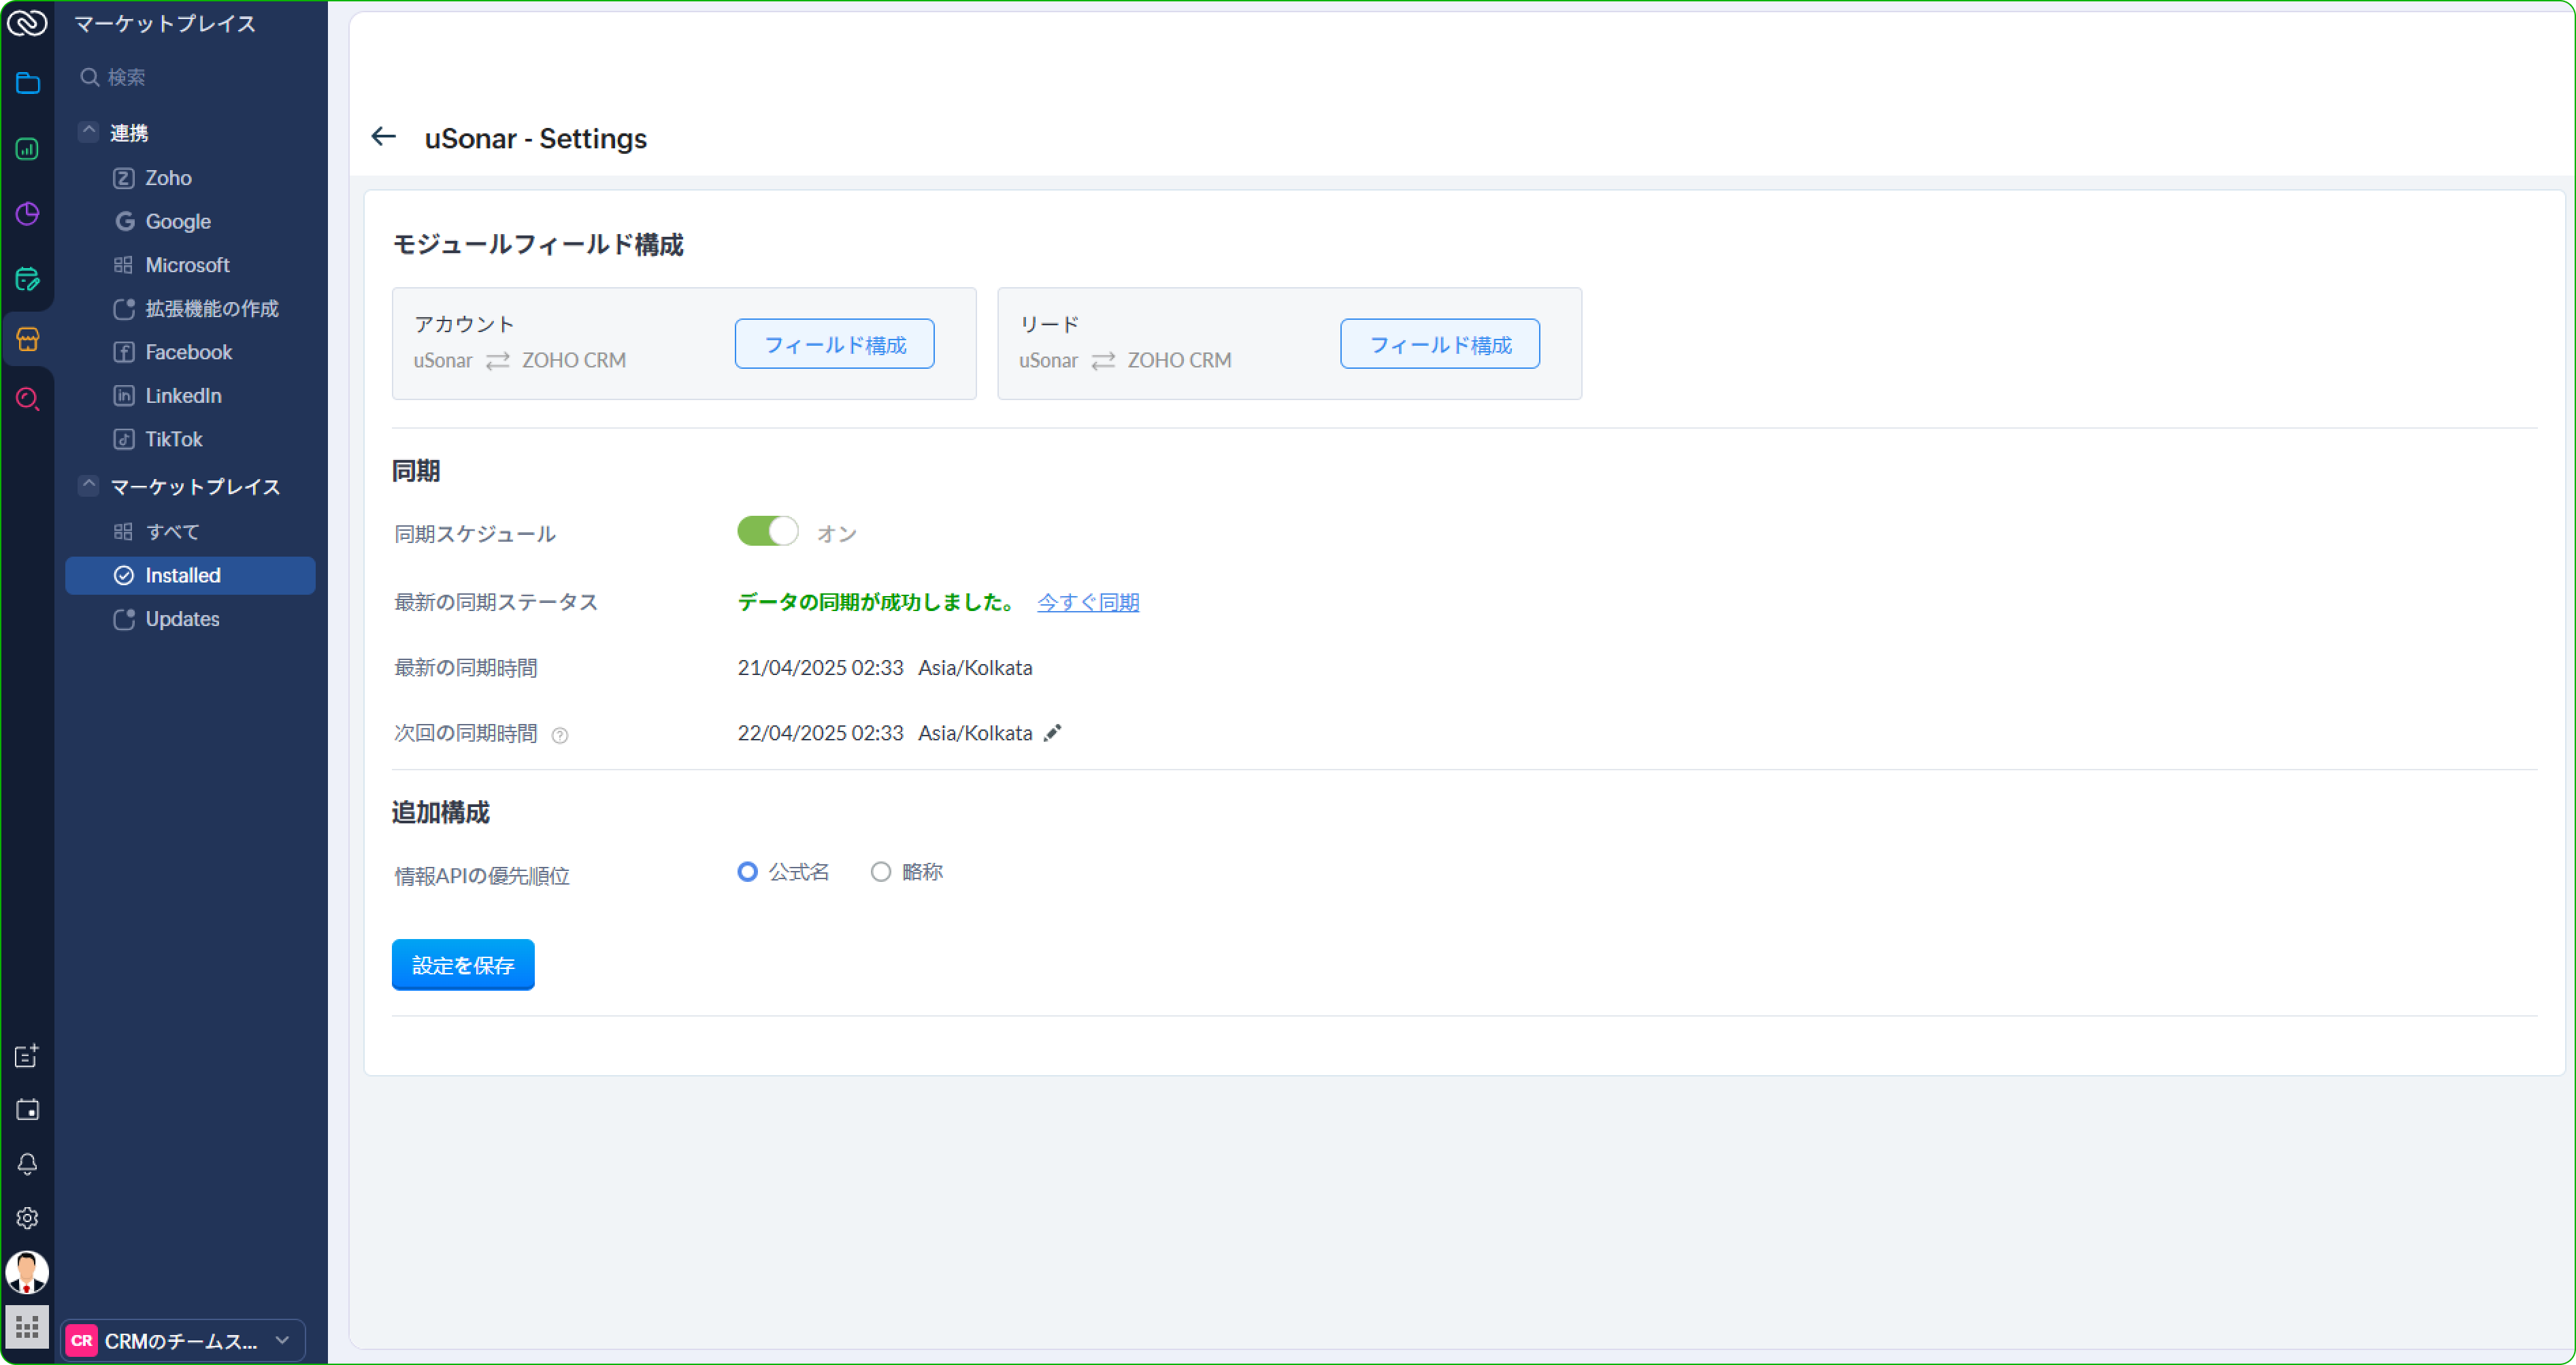Click the apps grid icon at bottom left
This screenshot has width=2576, height=1365.
(x=27, y=1327)
